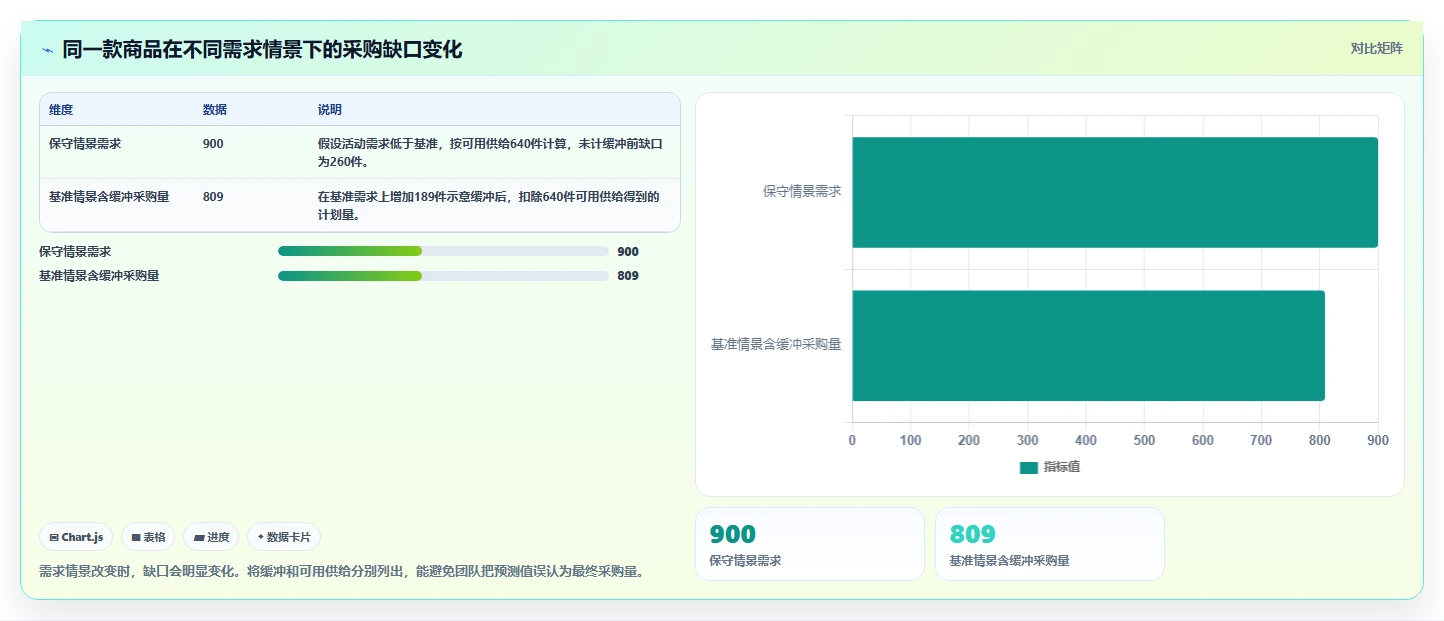The height and width of the screenshot is (621, 1444).
Task: Select the 表格 tag chip
Action: tap(148, 537)
